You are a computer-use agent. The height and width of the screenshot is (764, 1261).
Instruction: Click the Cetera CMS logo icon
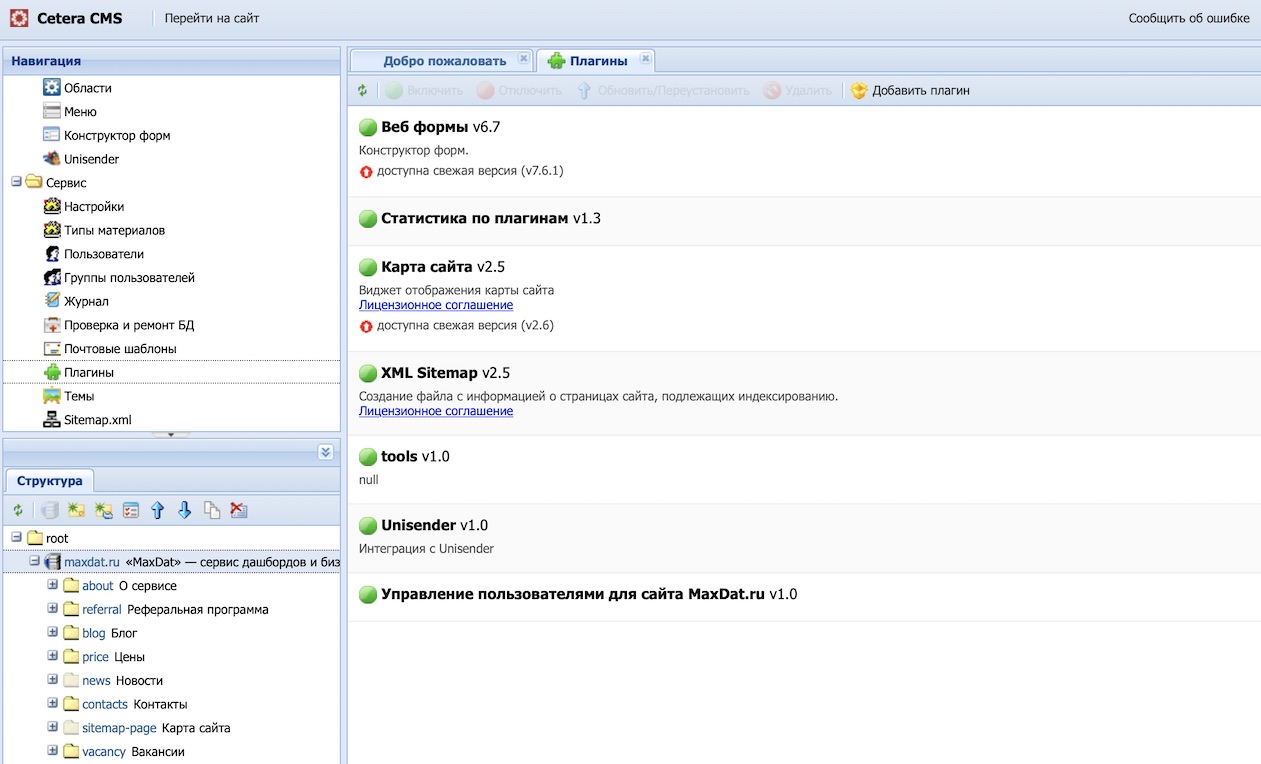tap(18, 18)
